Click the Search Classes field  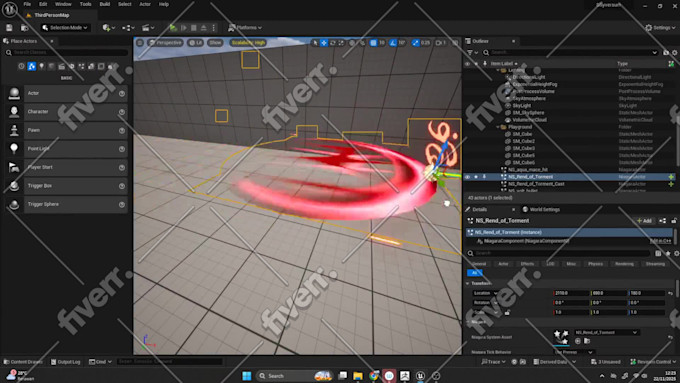tap(67, 52)
